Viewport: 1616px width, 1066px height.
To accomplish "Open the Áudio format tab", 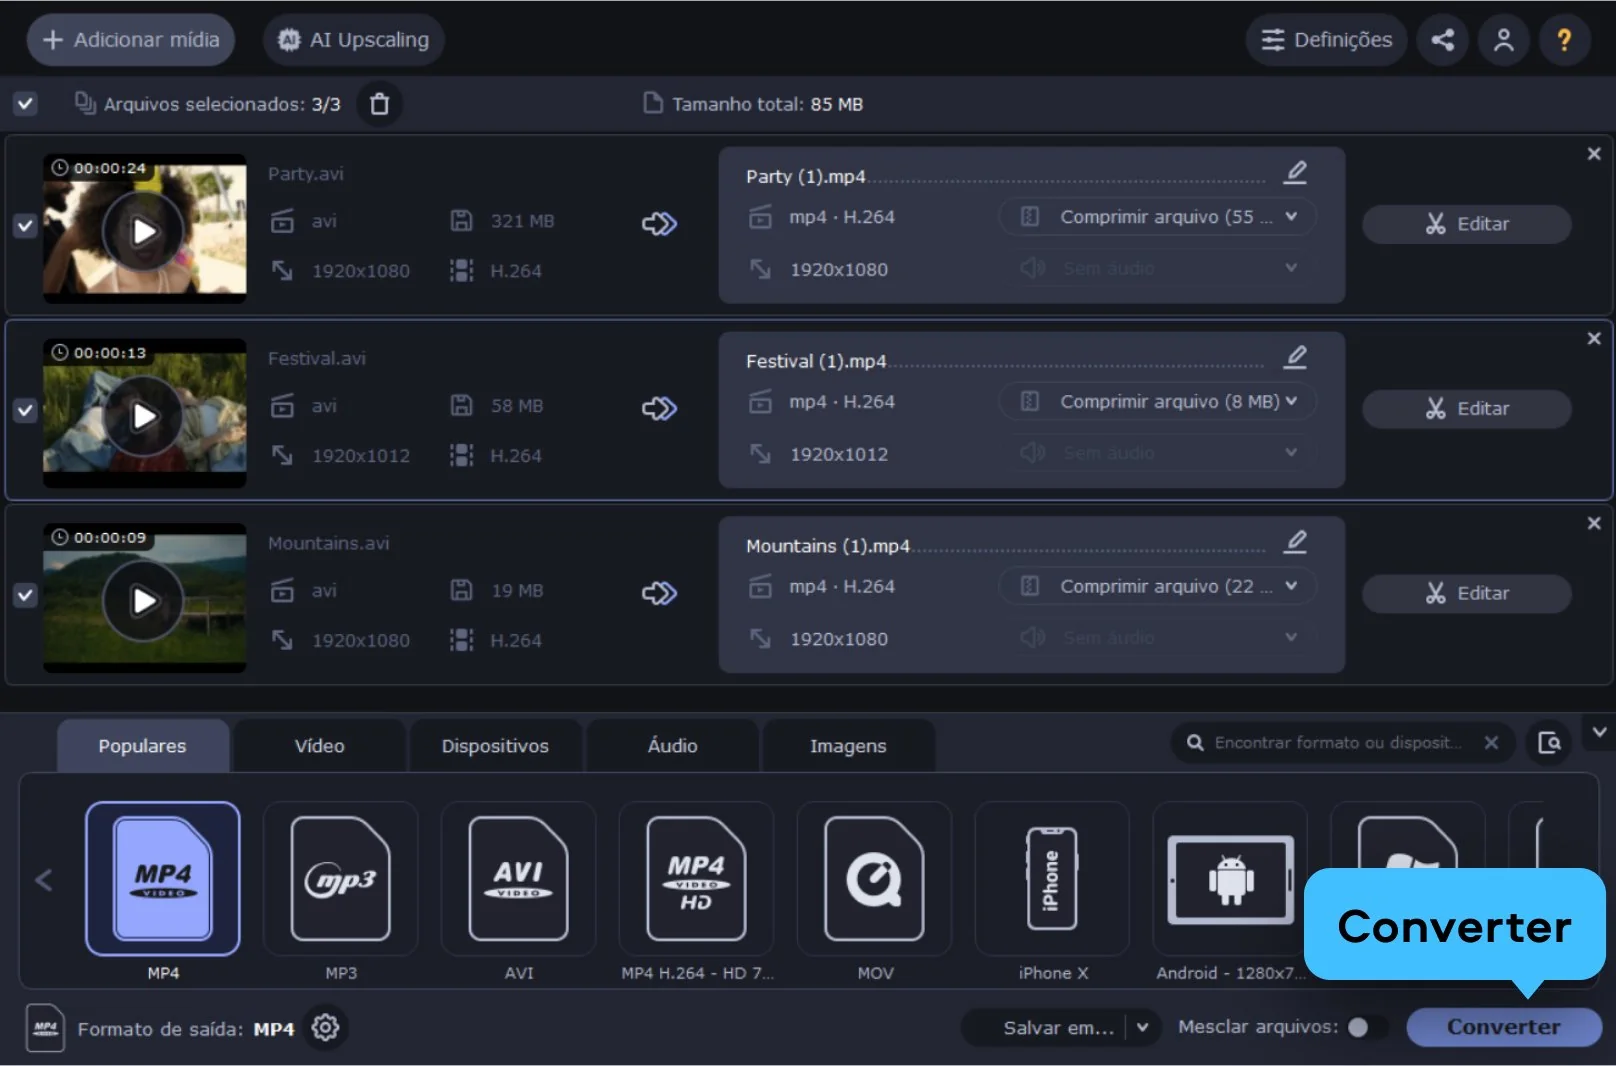I will (672, 746).
